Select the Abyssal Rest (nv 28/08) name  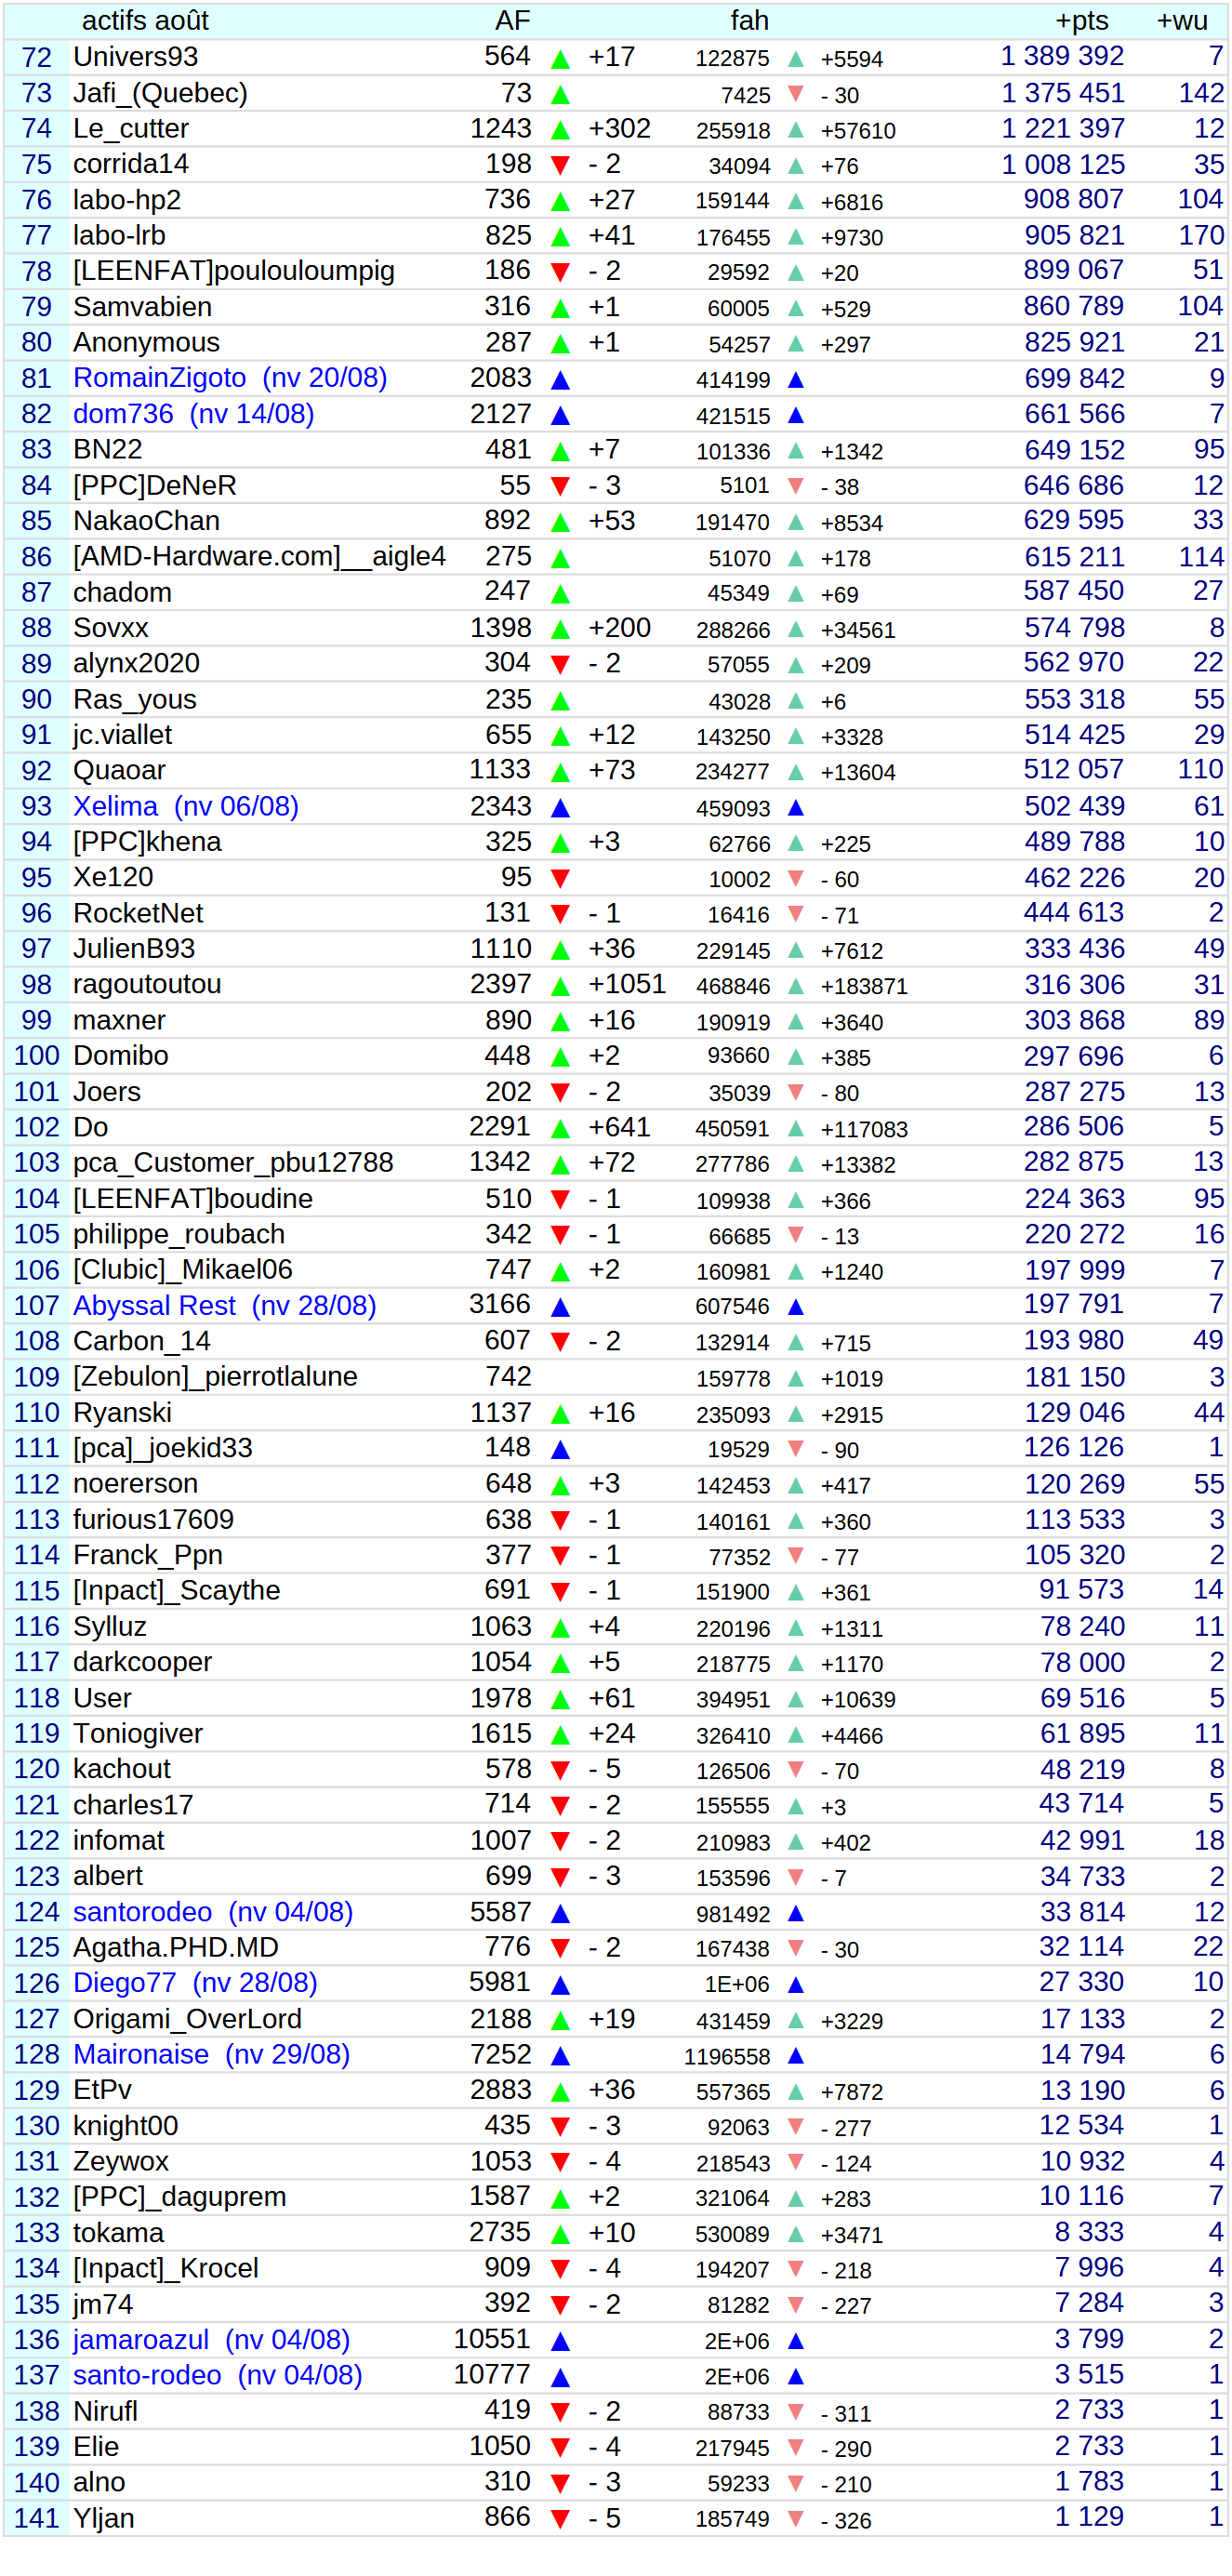pos(224,1306)
